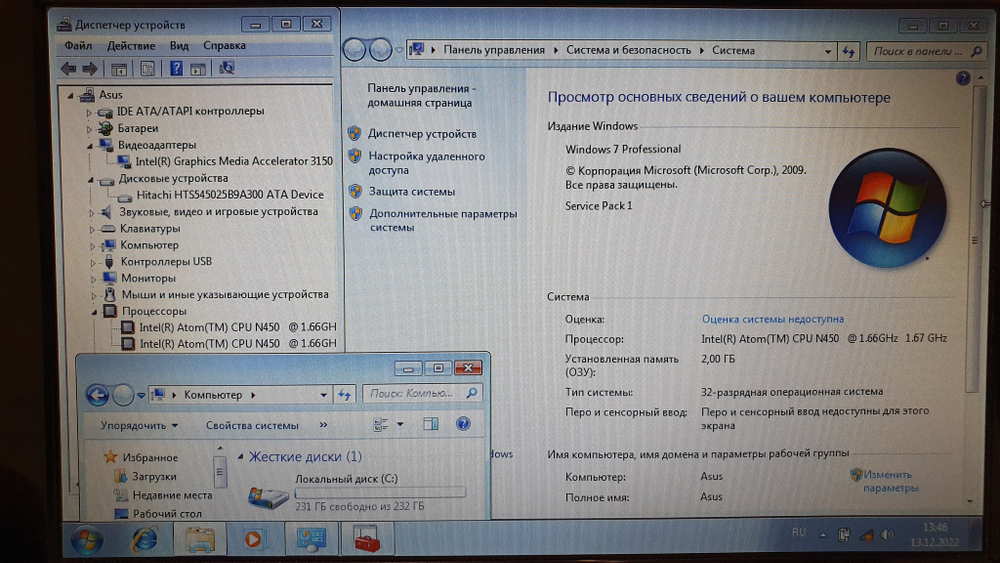
Task: Open Вид menu in Device Manager
Action: tap(179, 46)
